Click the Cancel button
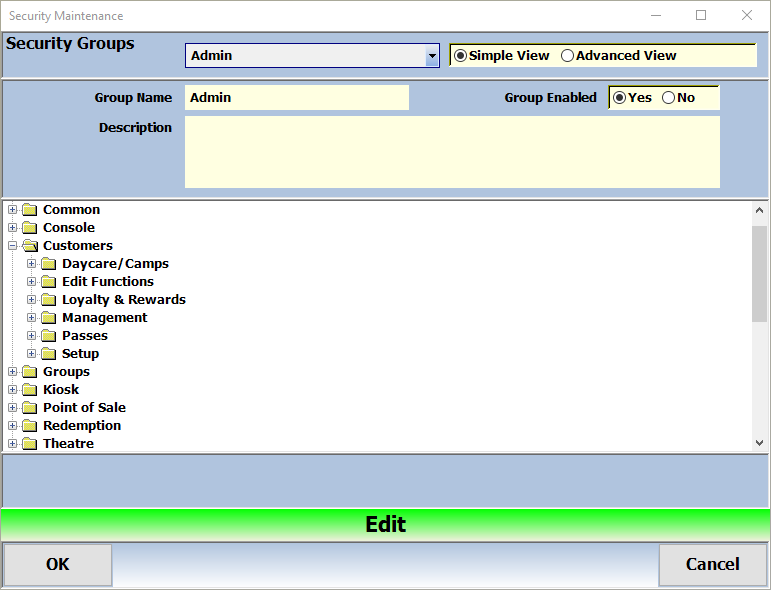The height and width of the screenshot is (590, 771). pyautogui.click(x=712, y=564)
